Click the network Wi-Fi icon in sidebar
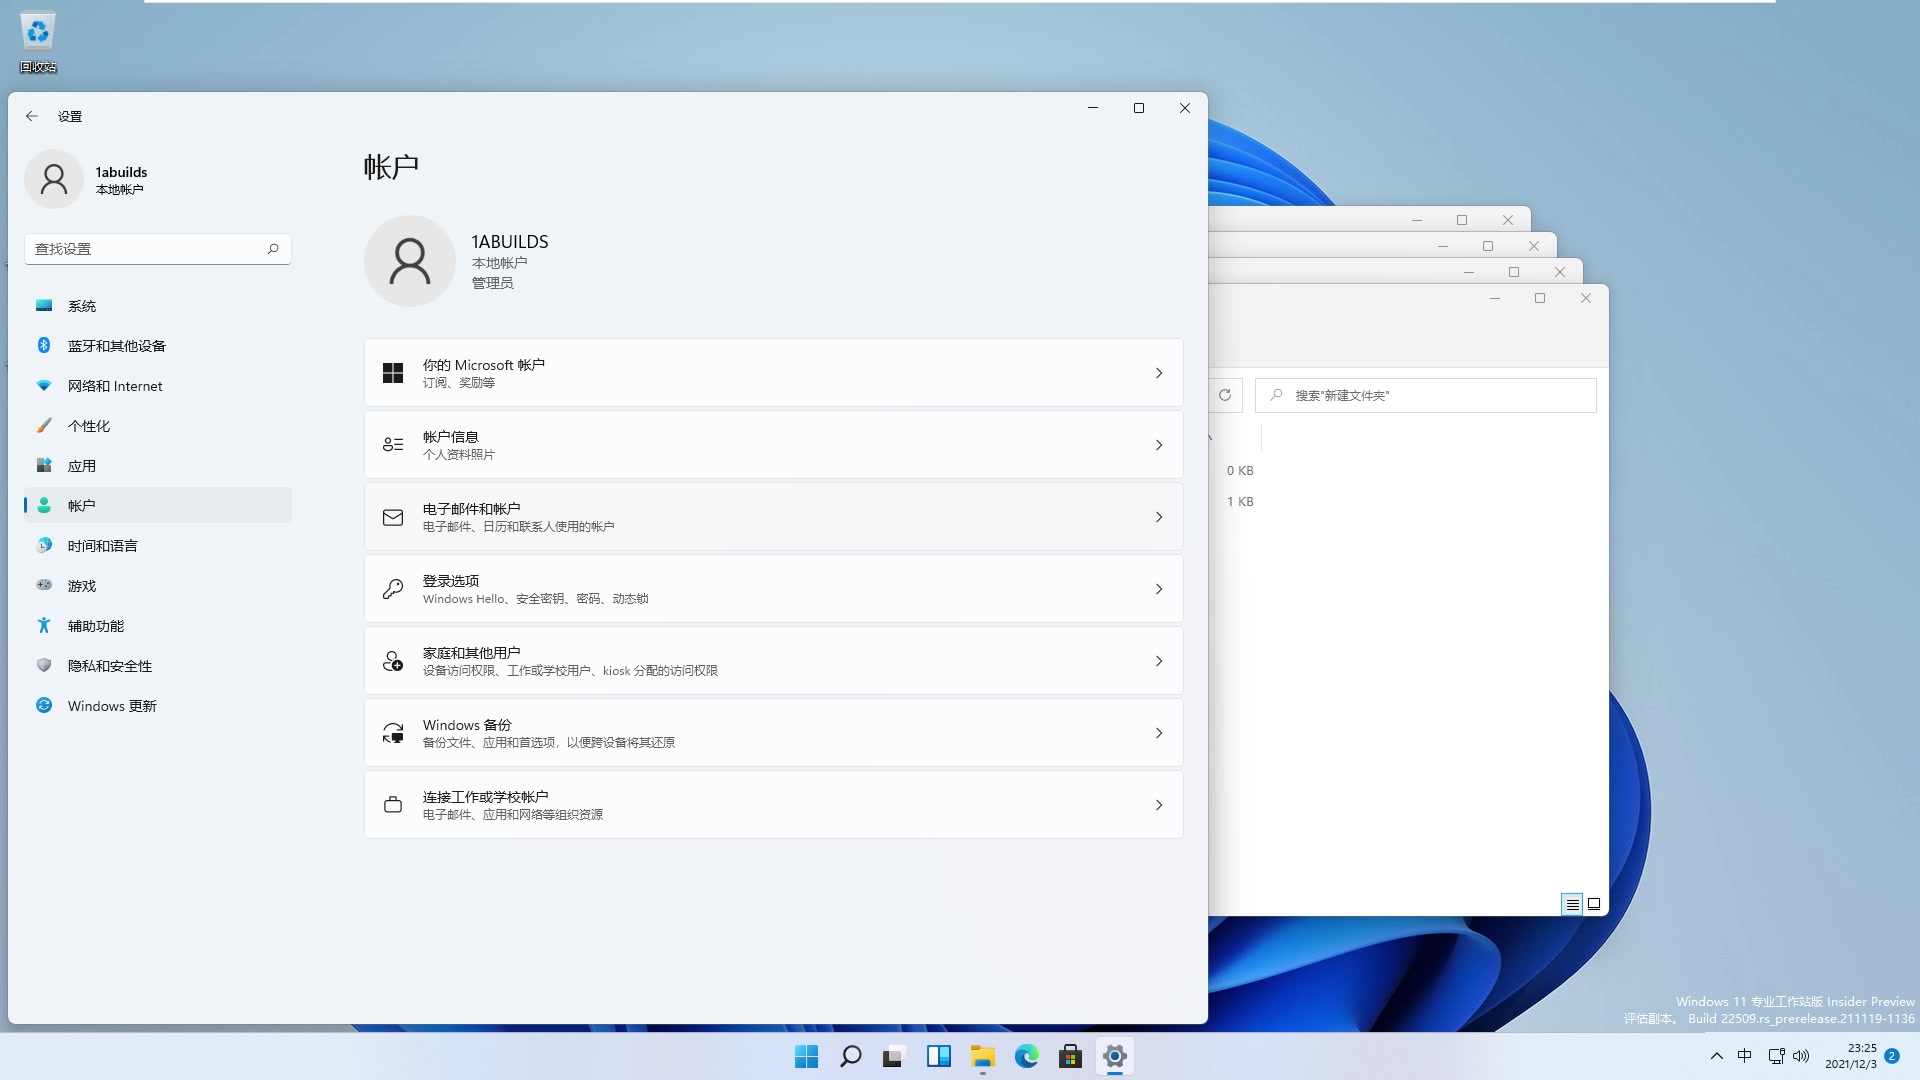Image resolution: width=1920 pixels, height=1080 pixels. [x=44, y=385]
